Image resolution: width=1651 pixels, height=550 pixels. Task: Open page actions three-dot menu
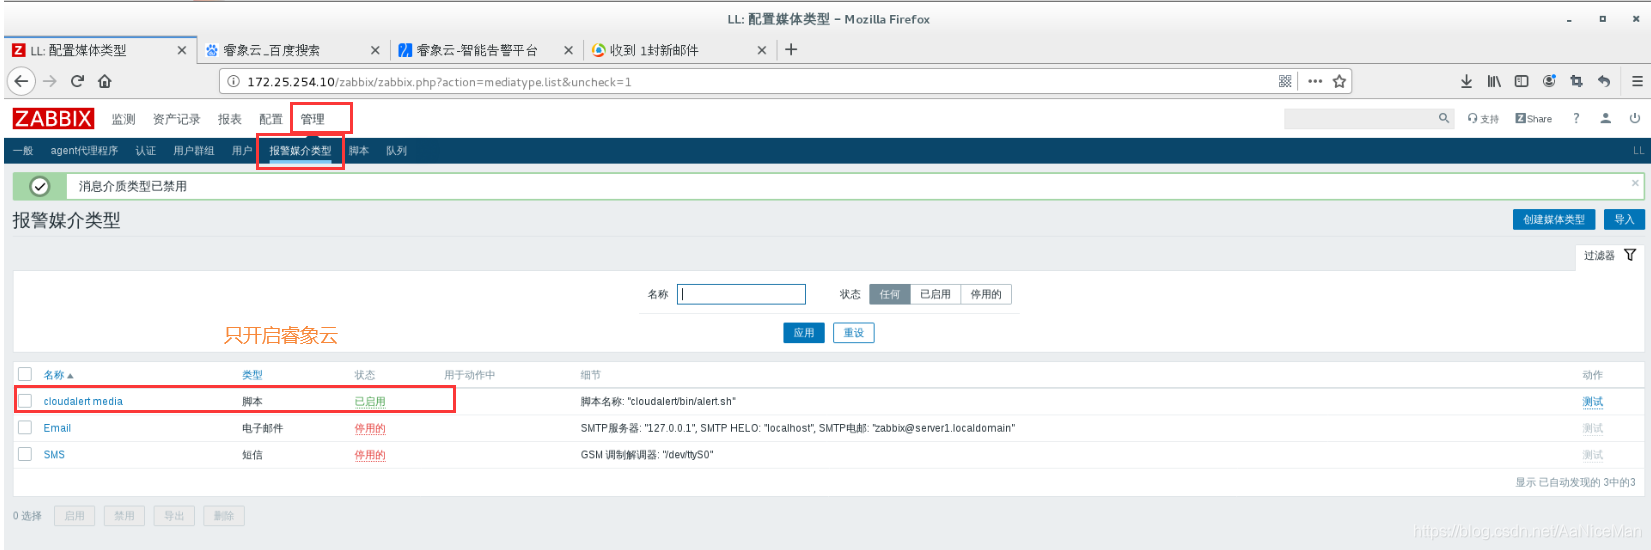click(x=1315, y=81)
